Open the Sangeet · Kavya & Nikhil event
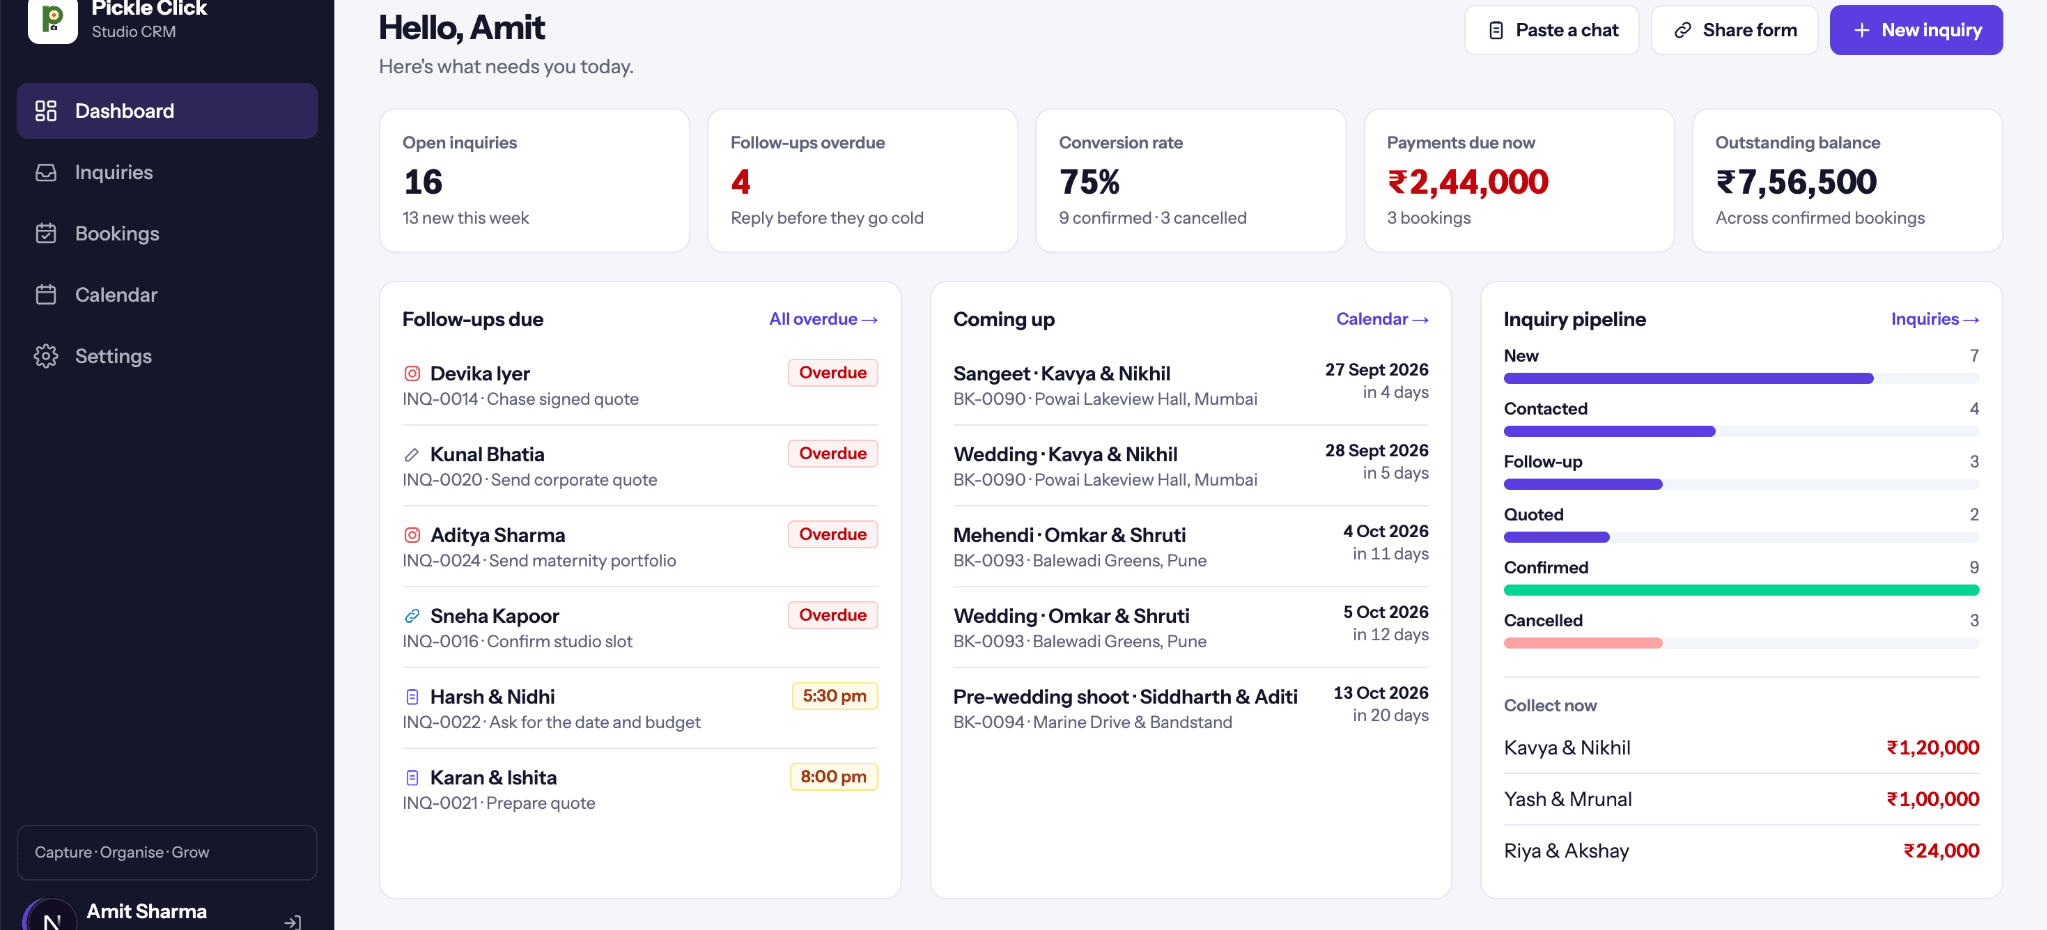 click(x=1190, y=385)
